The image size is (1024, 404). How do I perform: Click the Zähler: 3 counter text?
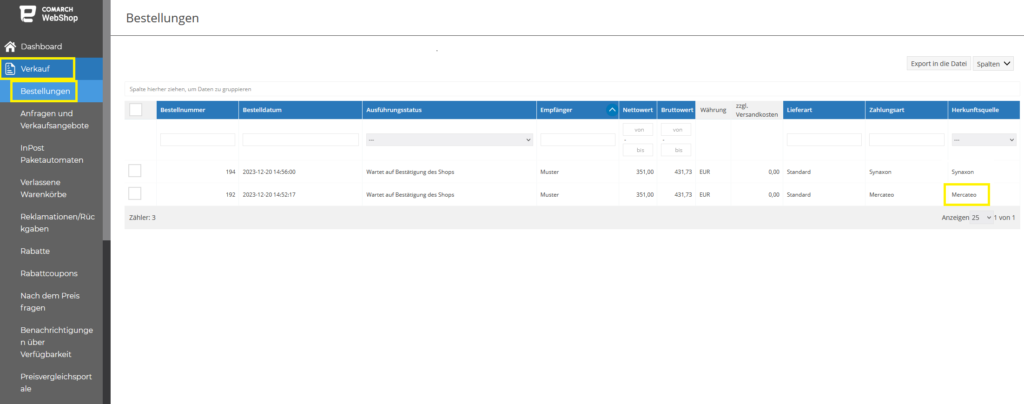click(x=144, y=217)
